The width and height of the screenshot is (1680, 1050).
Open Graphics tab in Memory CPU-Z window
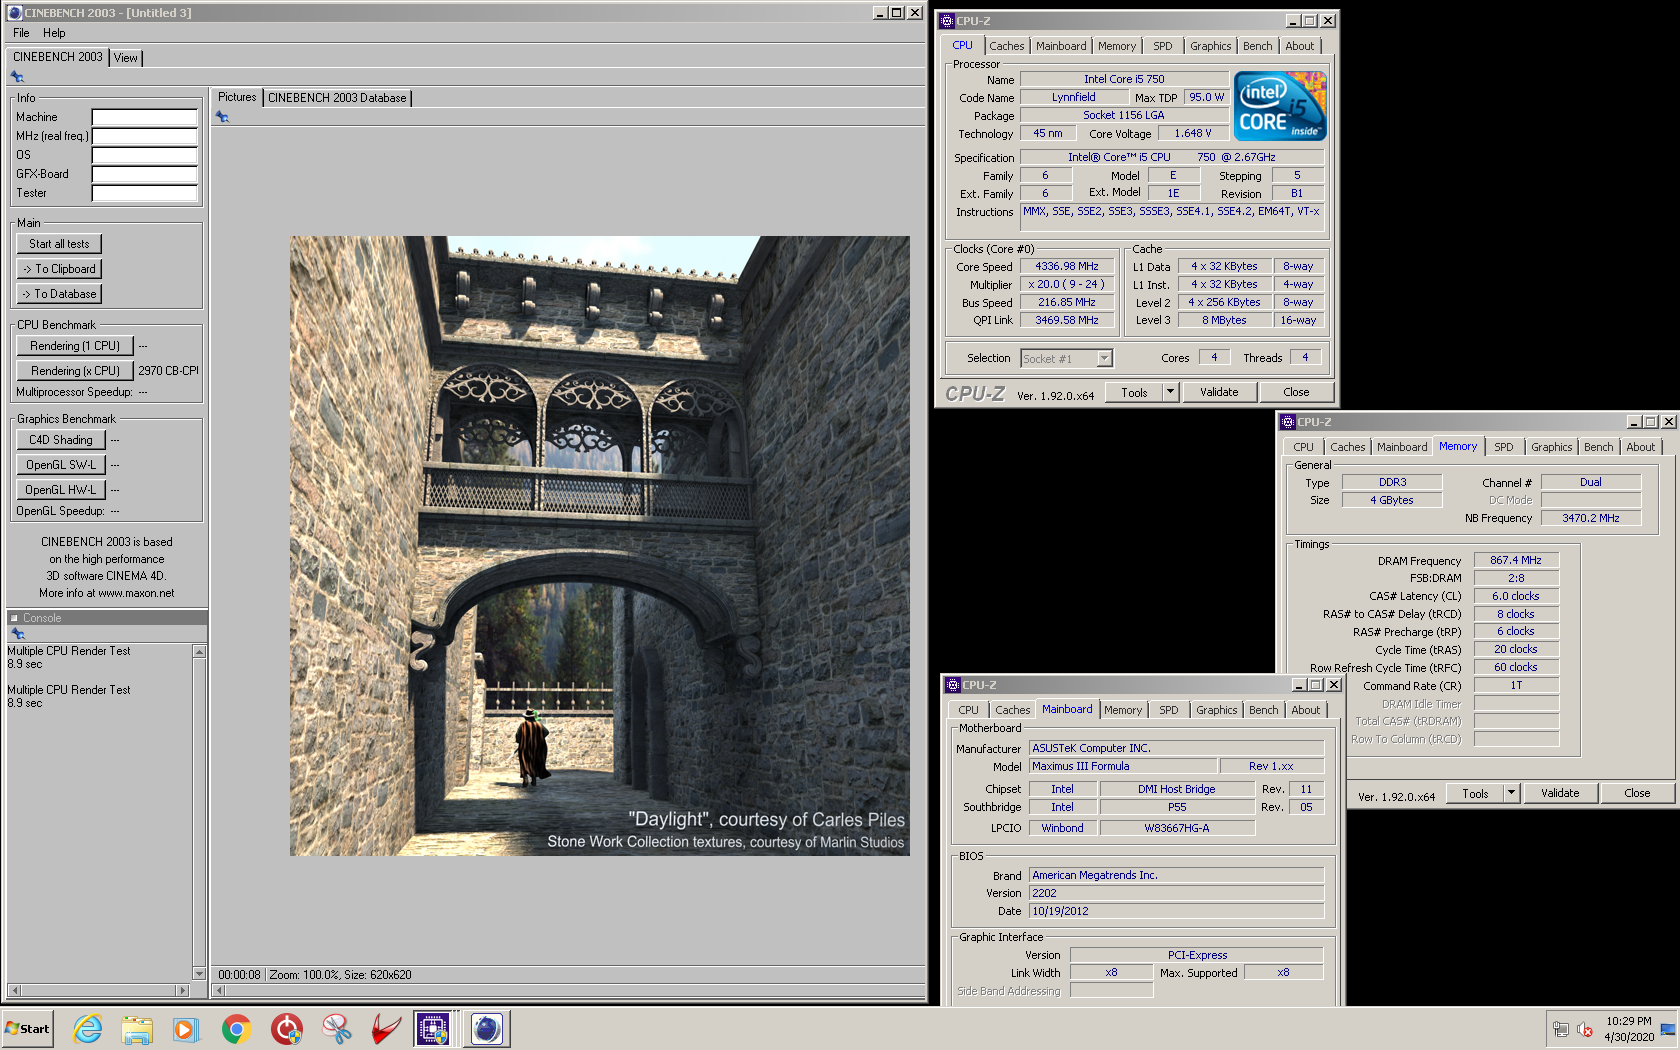coord(1551,447)
